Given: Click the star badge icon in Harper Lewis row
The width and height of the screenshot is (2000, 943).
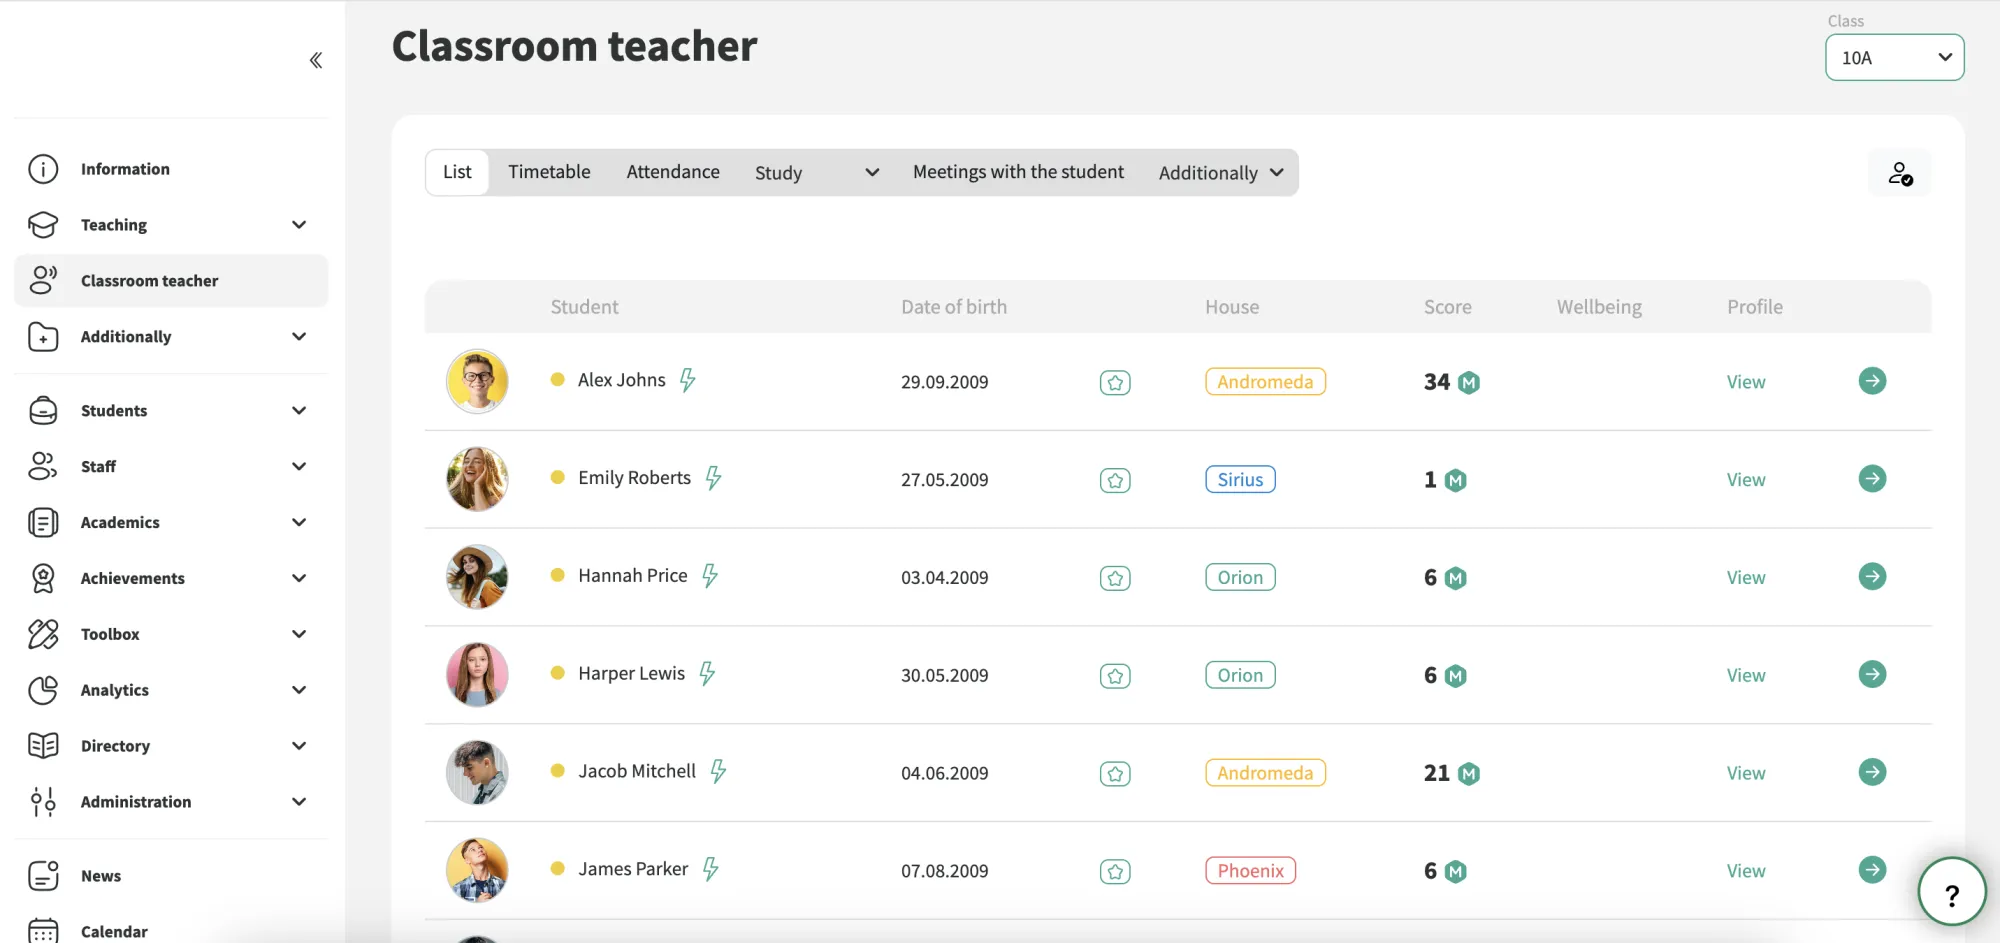Looking at the screenshot, I should pyautogui.click(x=1115, y=676).
